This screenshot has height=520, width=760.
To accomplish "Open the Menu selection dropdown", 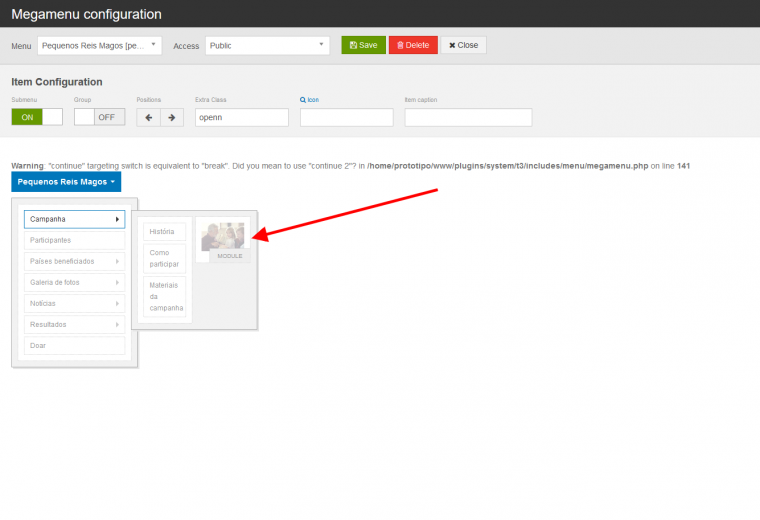I will [x=99, y=46].
